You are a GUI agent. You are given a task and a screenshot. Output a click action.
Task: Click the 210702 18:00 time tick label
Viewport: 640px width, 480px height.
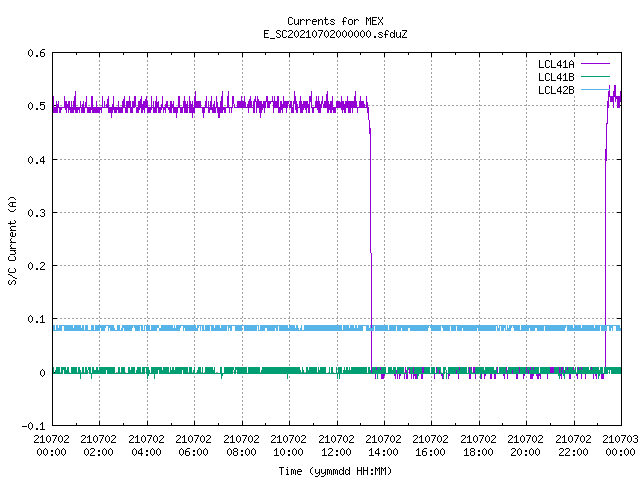(478, 445)
